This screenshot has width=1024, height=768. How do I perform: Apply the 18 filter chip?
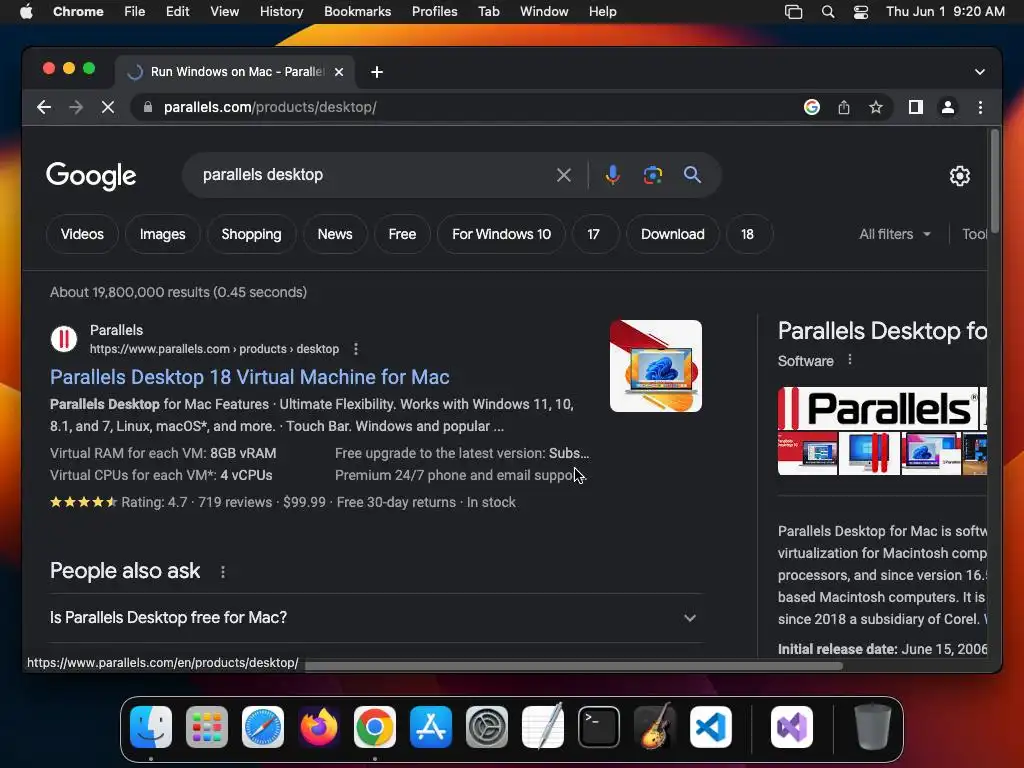(748, 234)
